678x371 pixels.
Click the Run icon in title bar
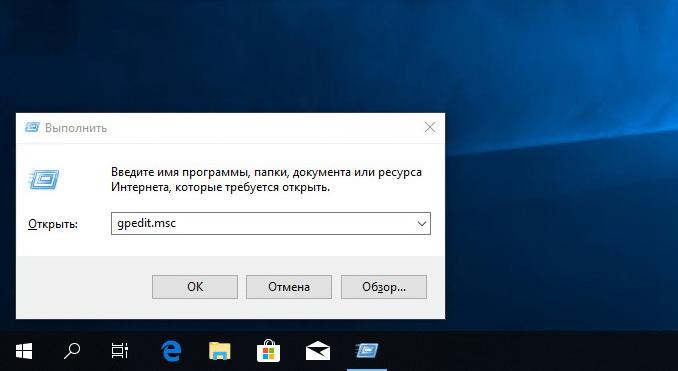32,128
